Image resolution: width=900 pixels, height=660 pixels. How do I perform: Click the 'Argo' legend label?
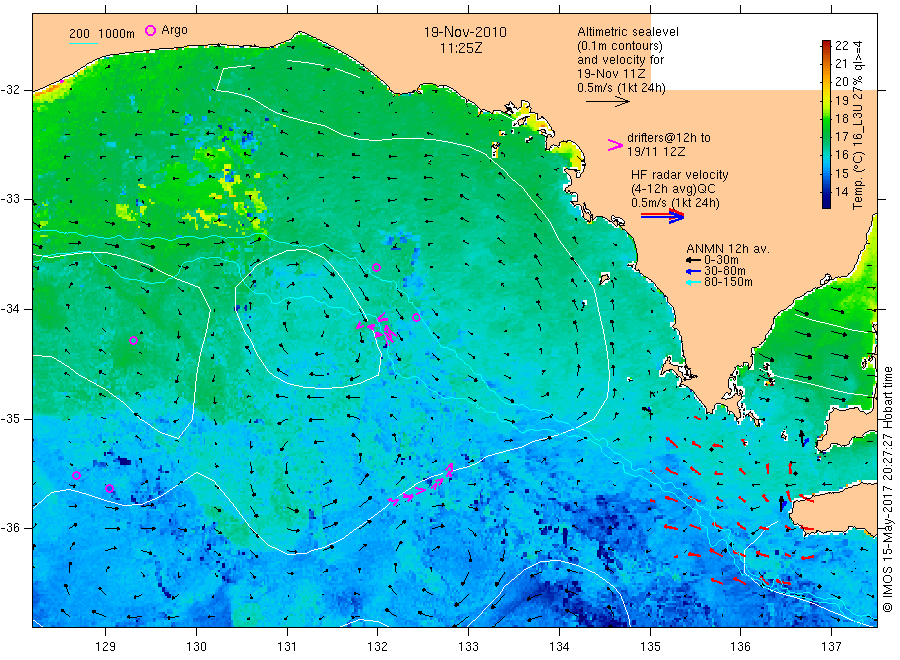click(174, 30)
